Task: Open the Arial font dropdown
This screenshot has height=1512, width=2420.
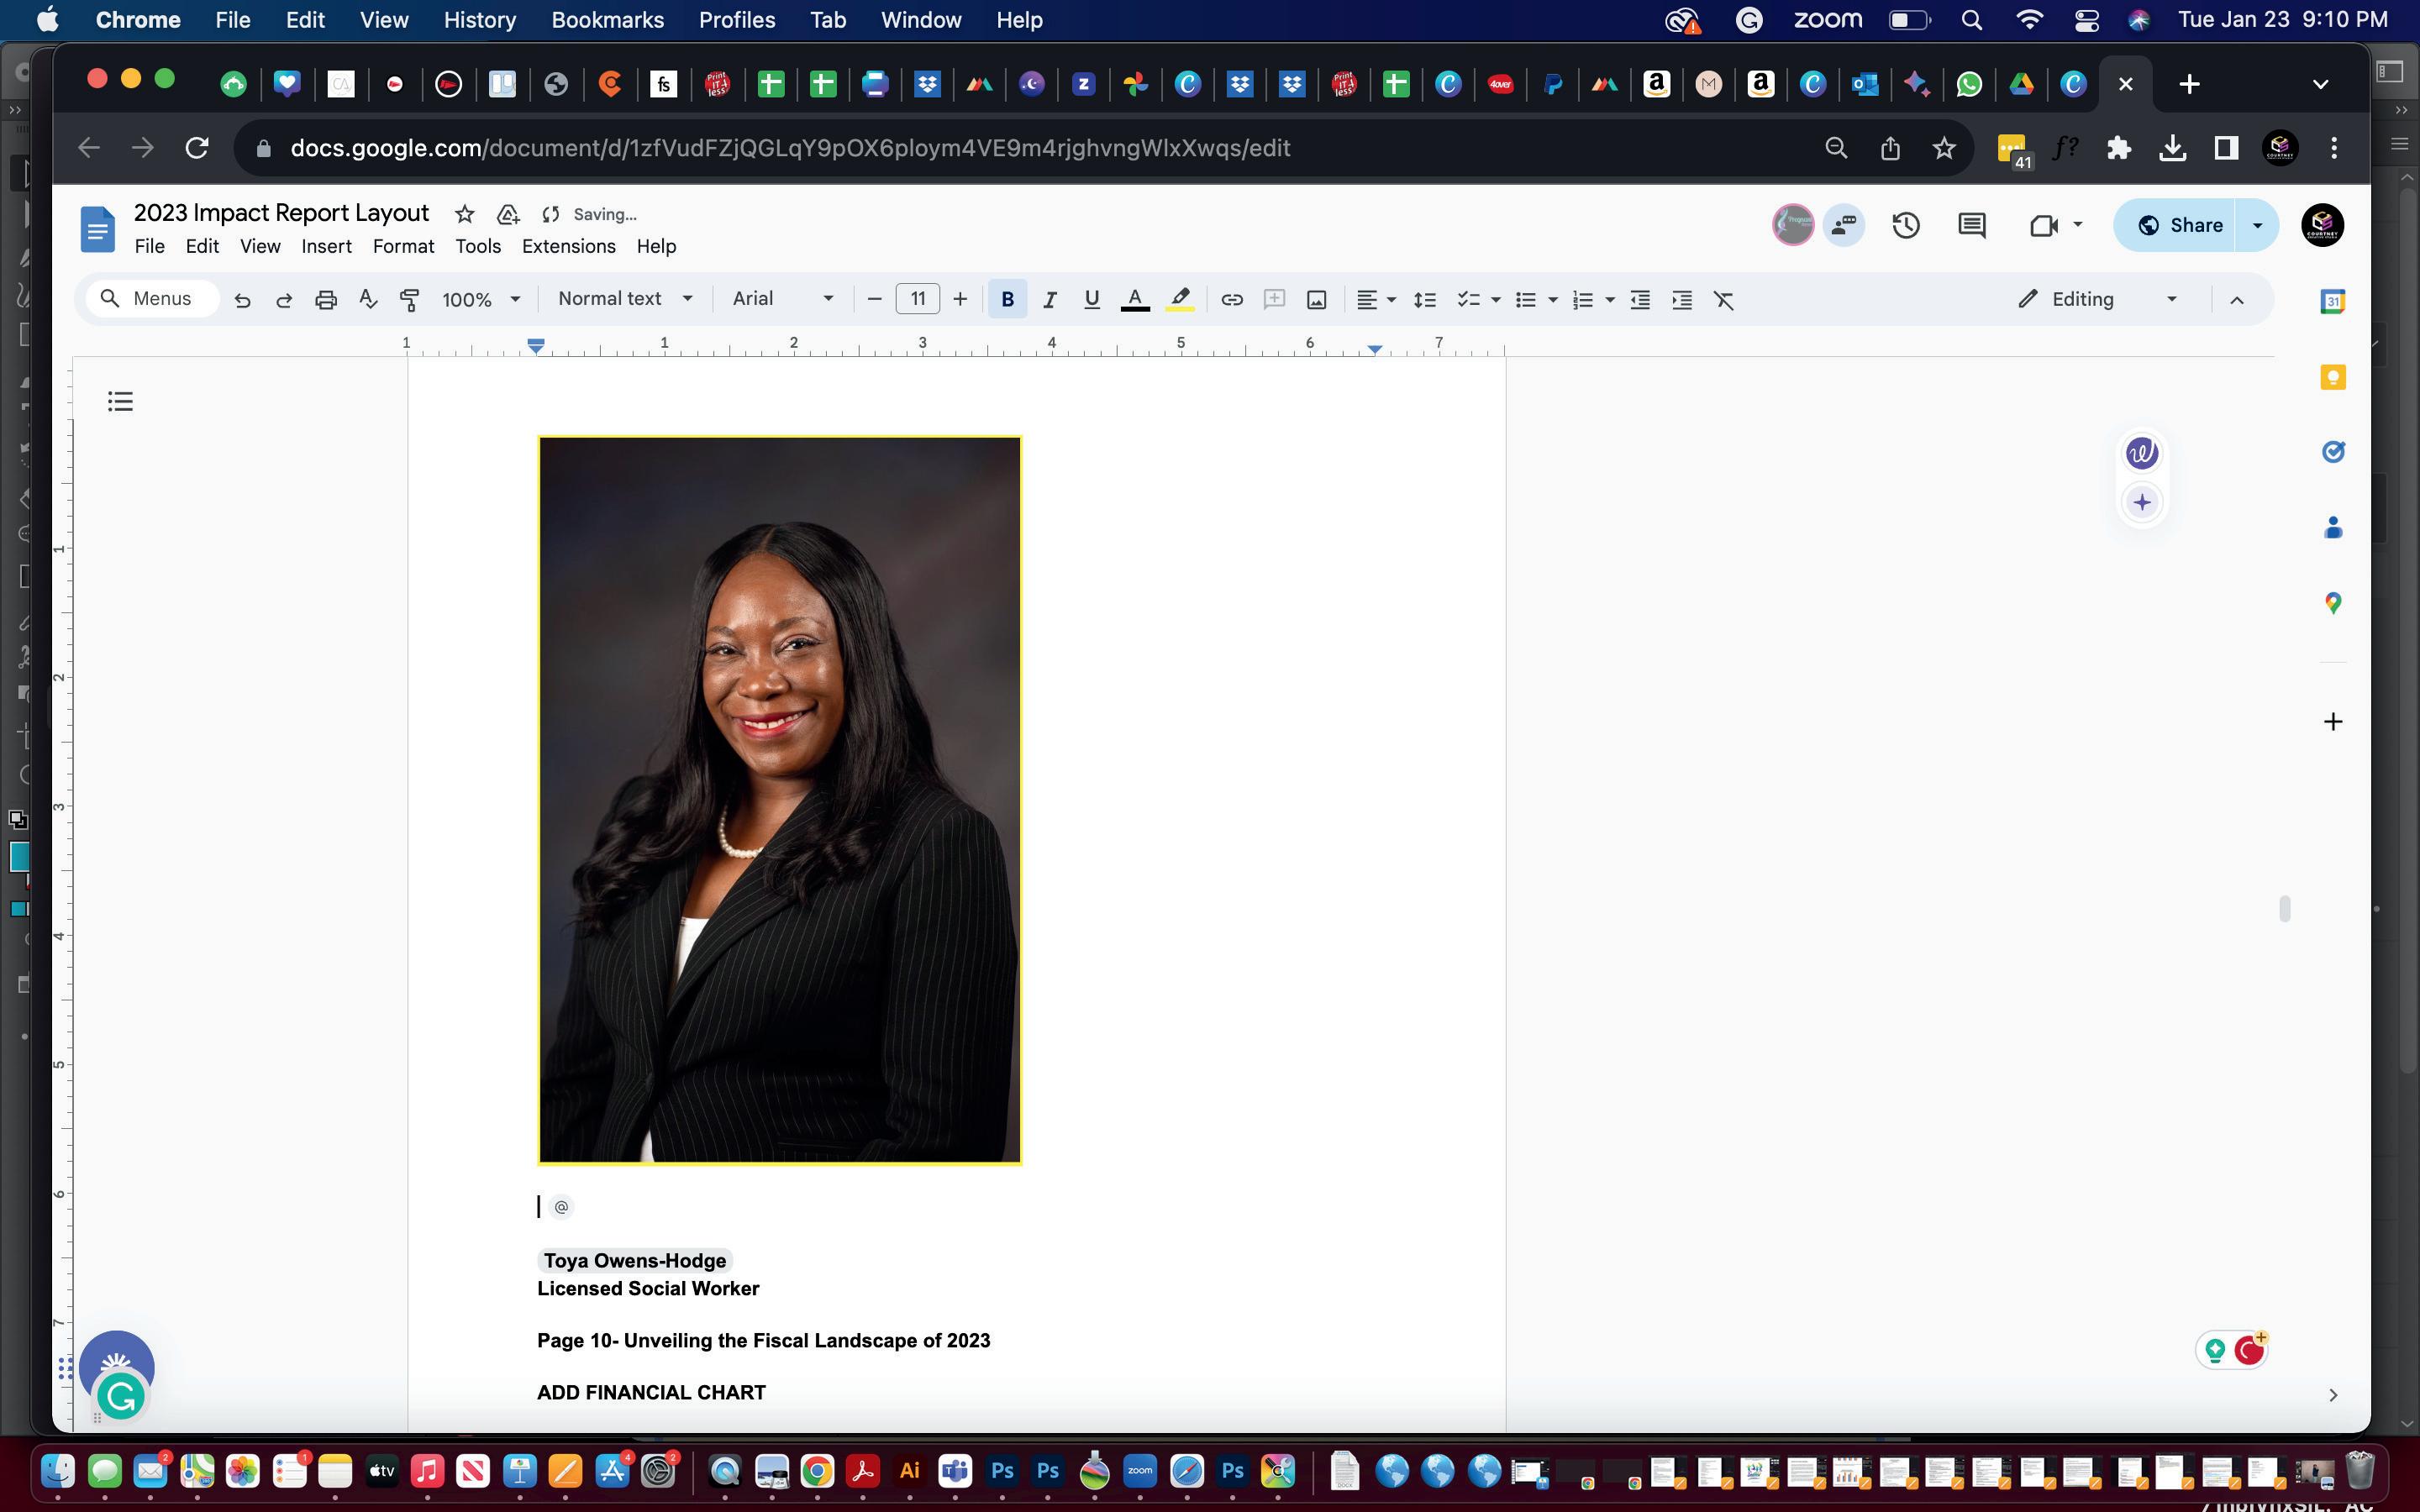Action: pyautogui.click(x=782, y=299)
